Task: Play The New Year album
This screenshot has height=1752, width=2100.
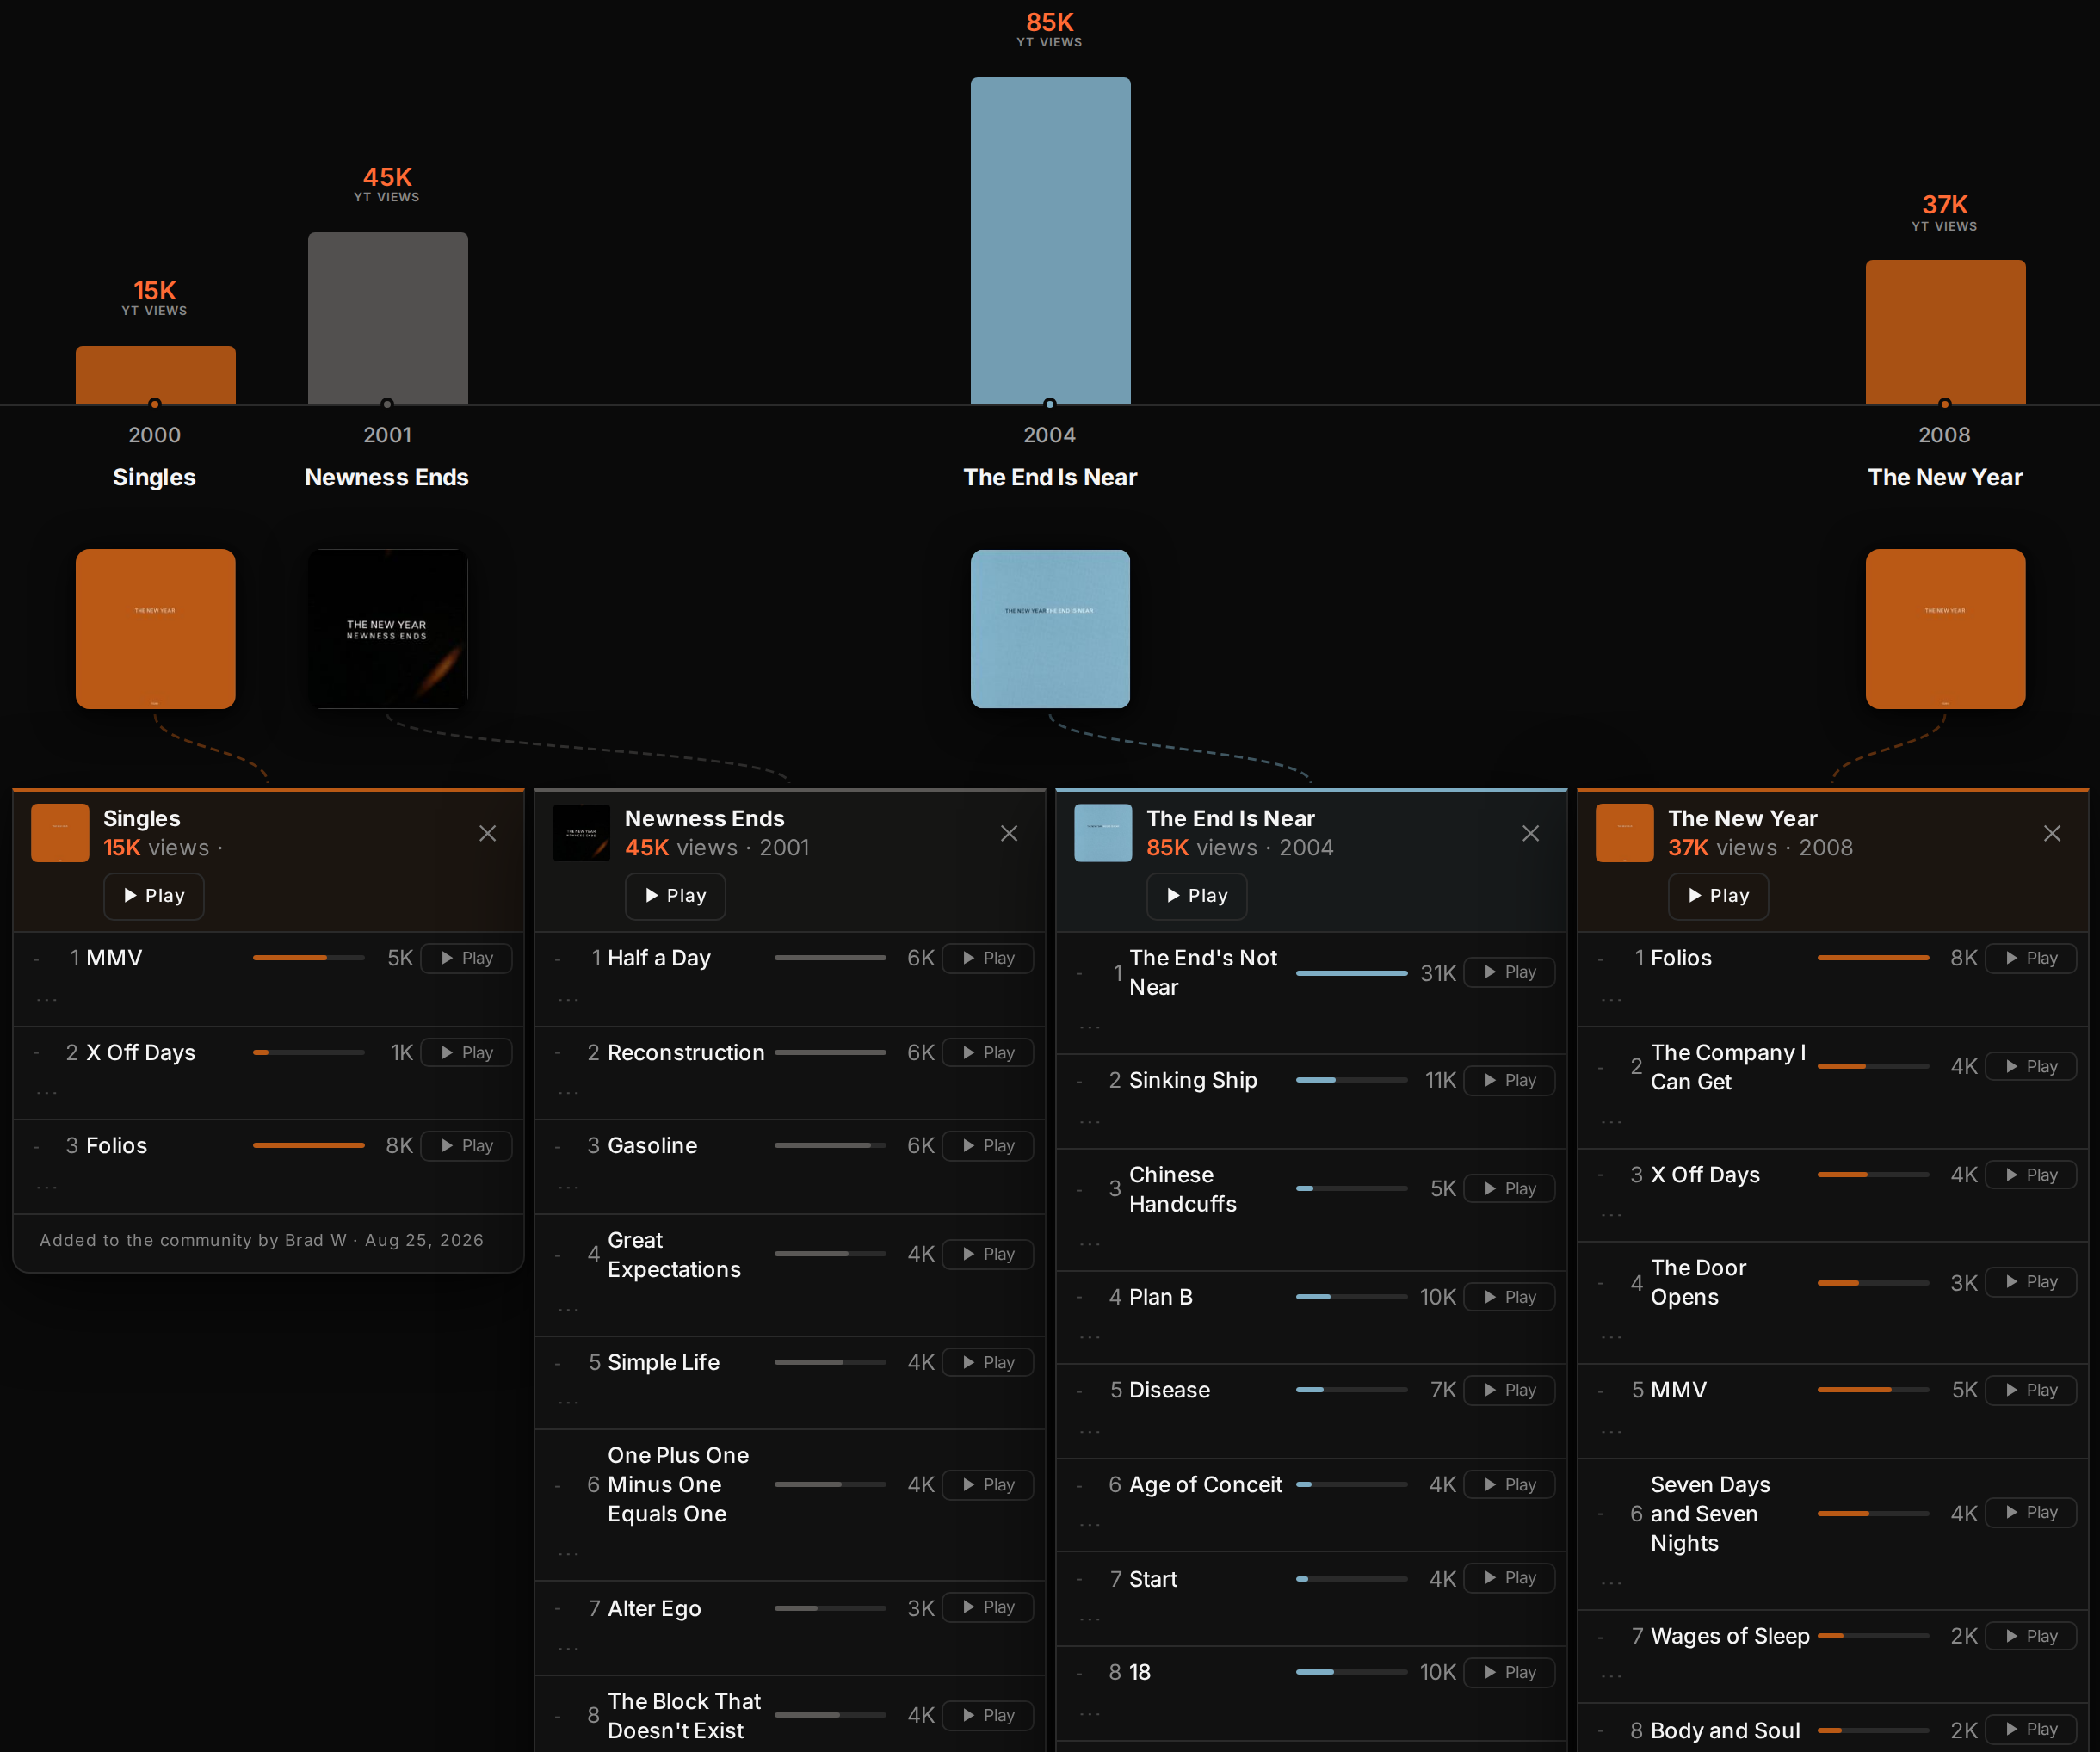Action: 1718,896
